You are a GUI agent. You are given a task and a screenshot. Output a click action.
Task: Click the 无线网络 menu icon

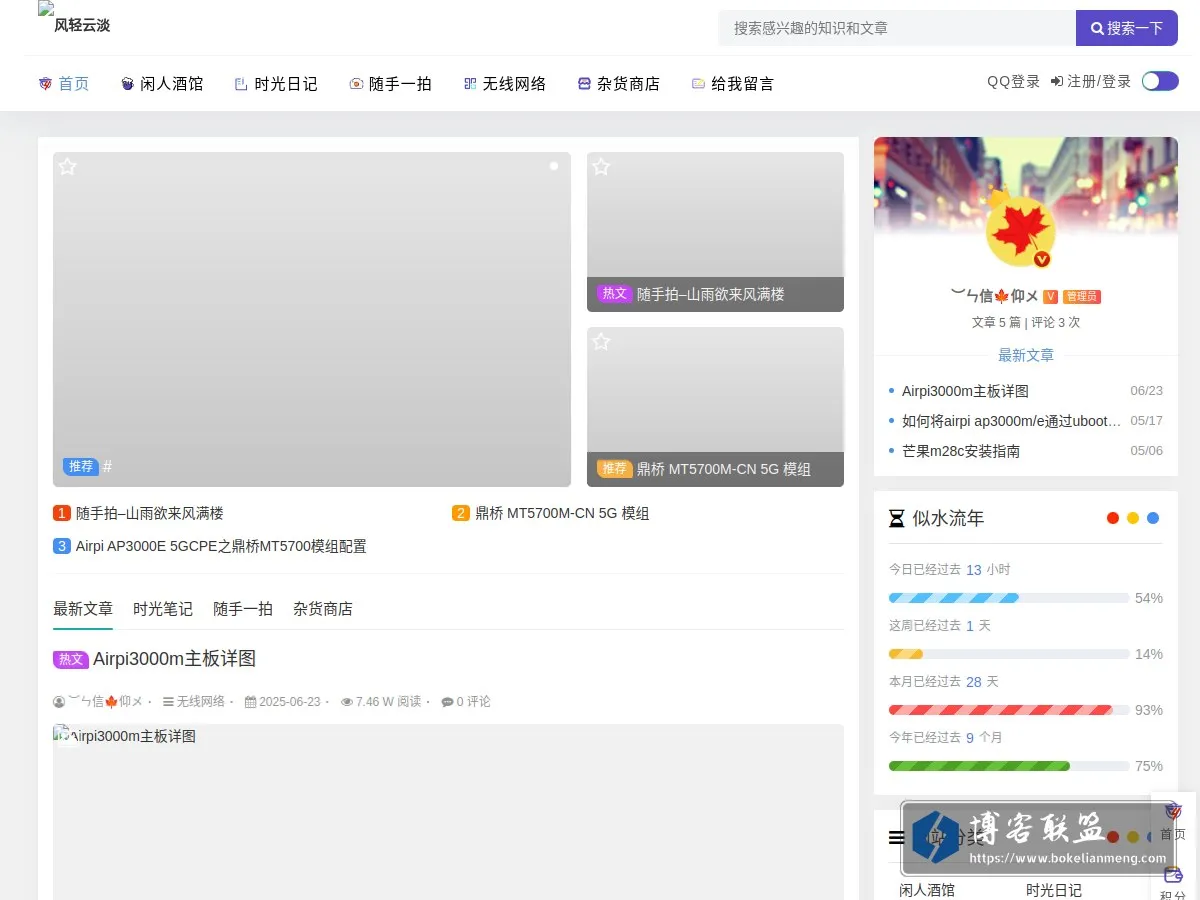tap(470, 84)
